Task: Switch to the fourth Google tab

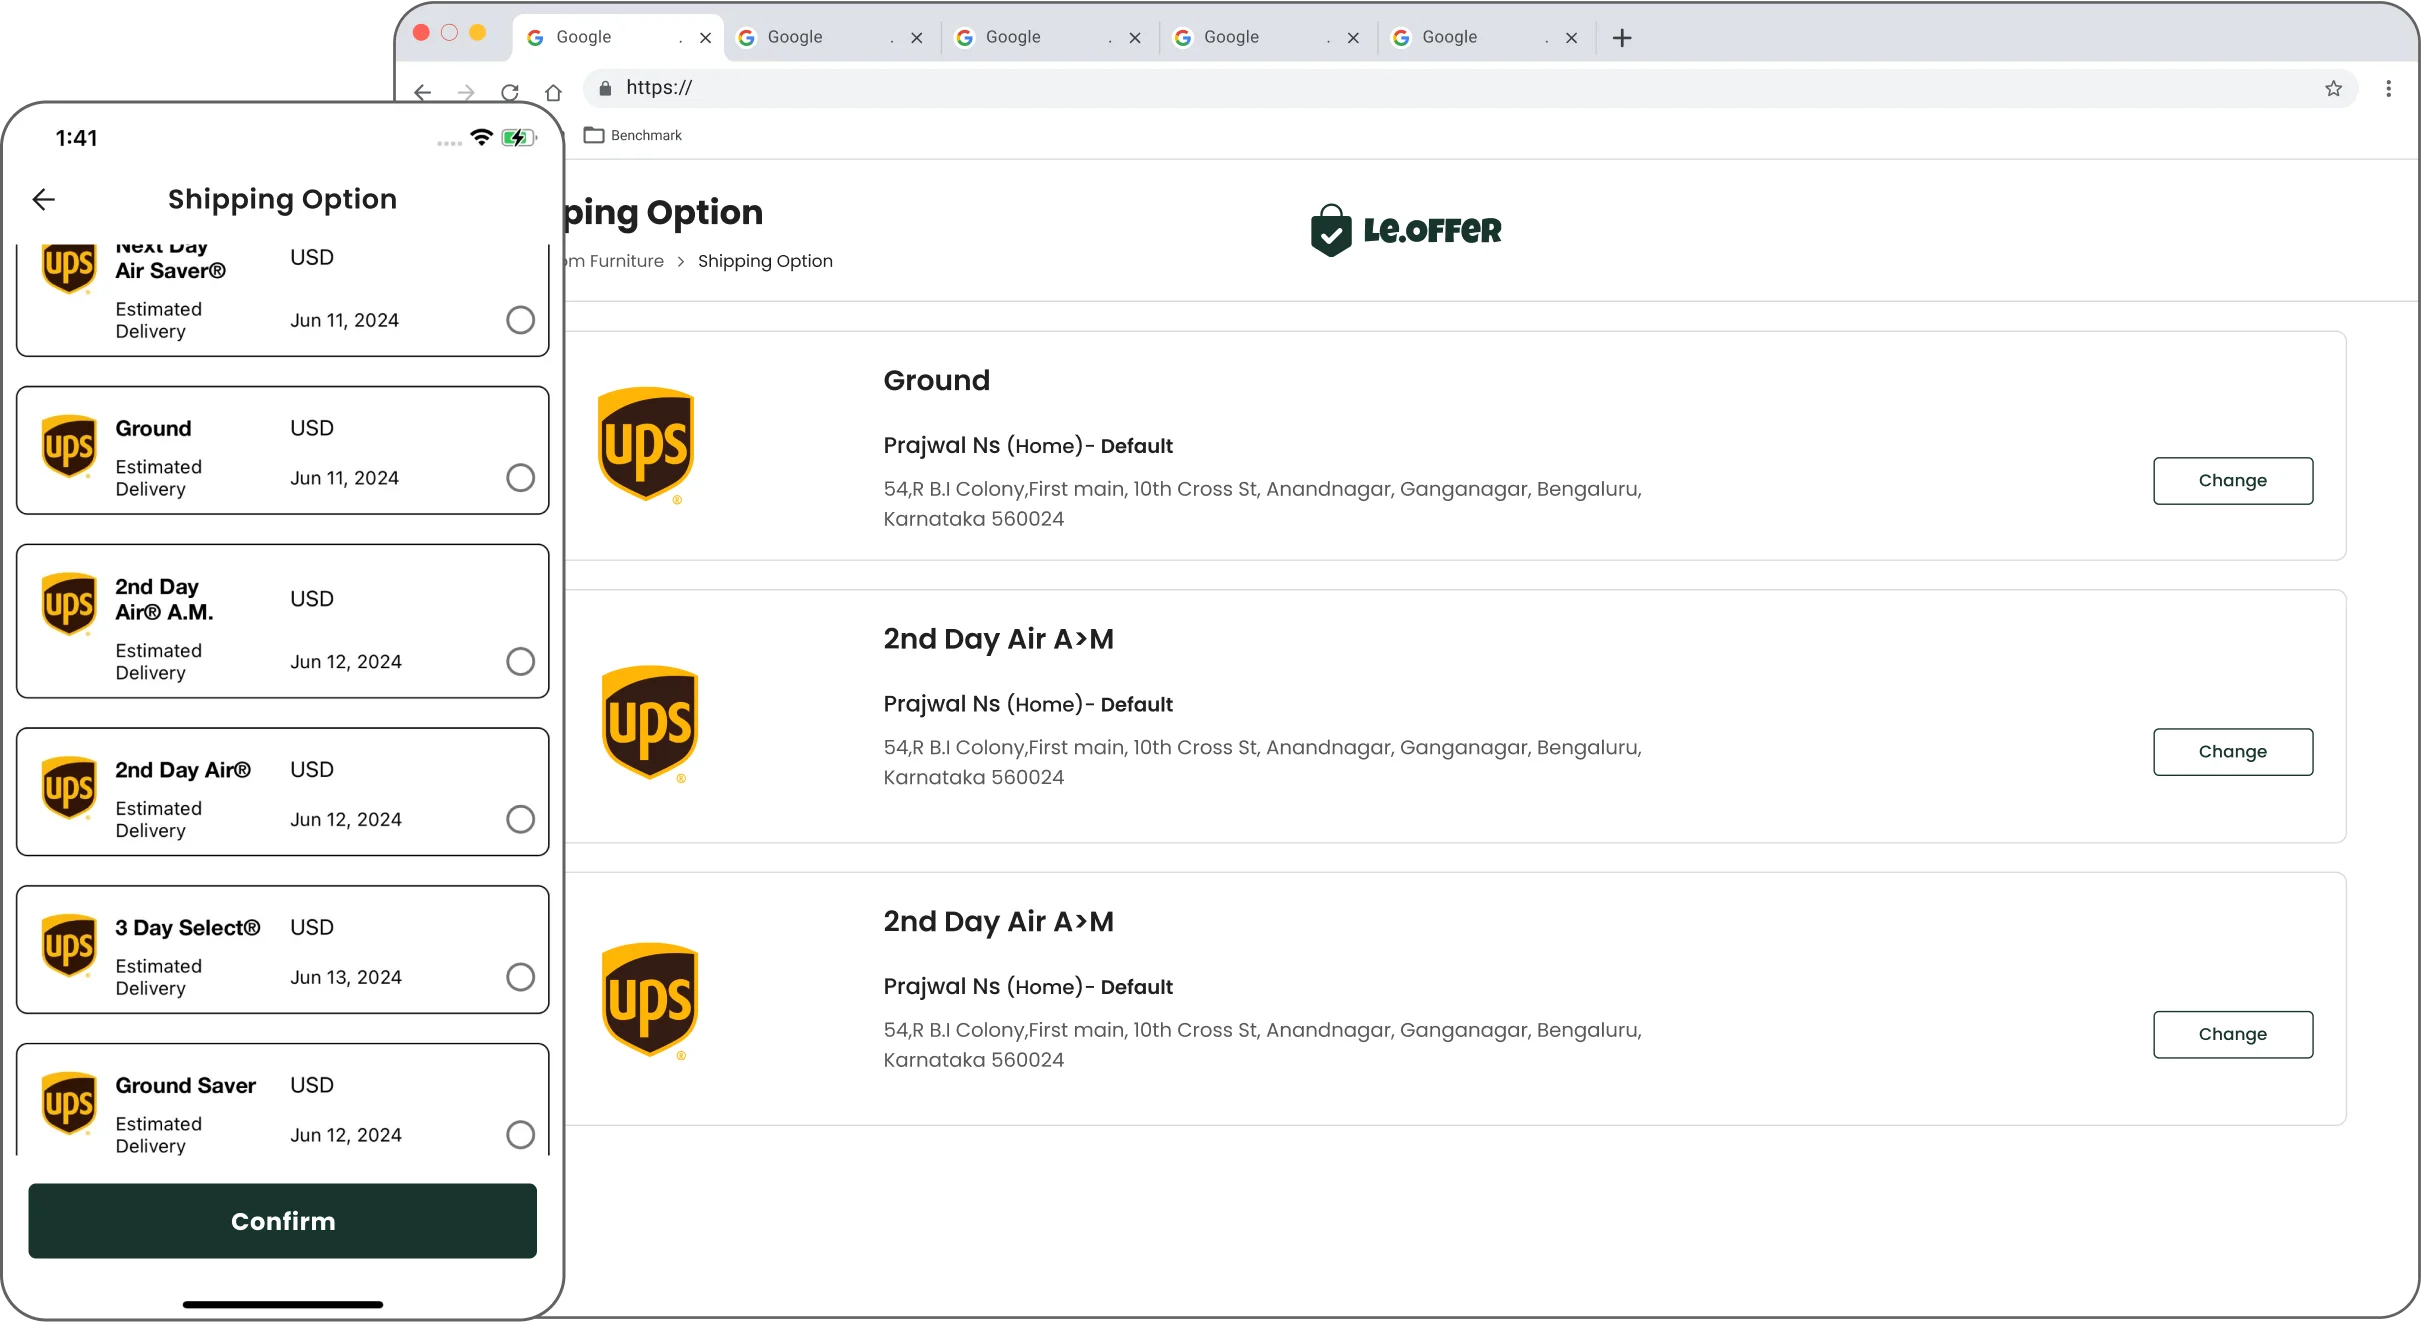Action: coord(1266,37)
